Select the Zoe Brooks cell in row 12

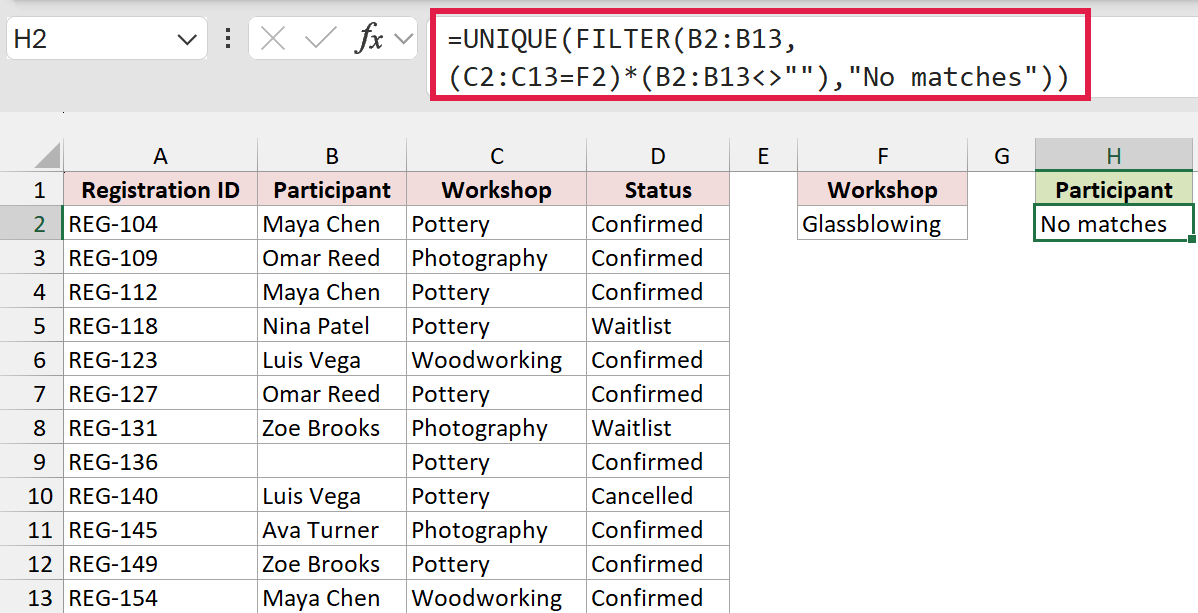332,564
